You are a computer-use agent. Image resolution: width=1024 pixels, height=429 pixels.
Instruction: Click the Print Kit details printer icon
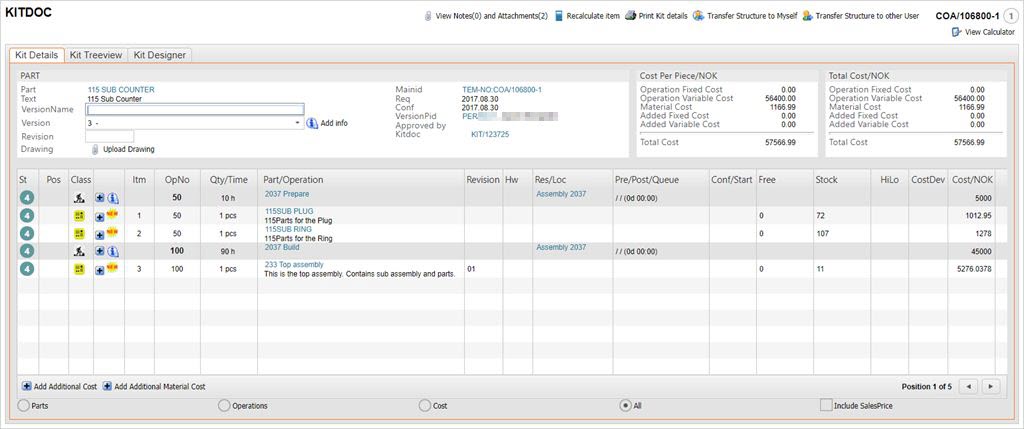[x=631, y=16]
